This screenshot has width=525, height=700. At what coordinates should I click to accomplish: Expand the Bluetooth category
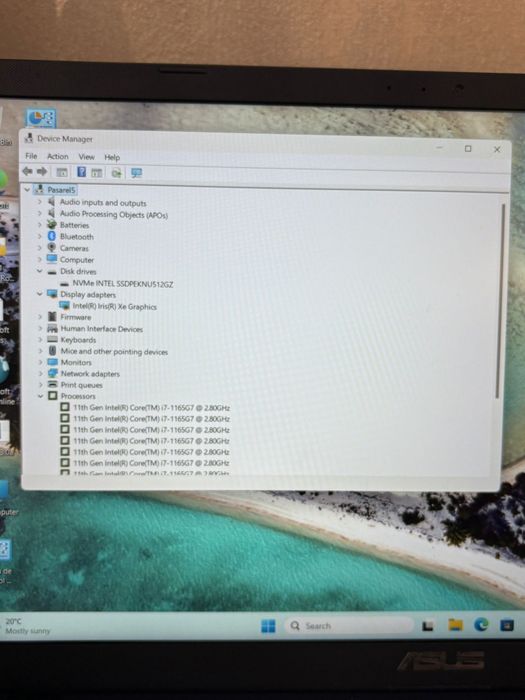point(39,236)
